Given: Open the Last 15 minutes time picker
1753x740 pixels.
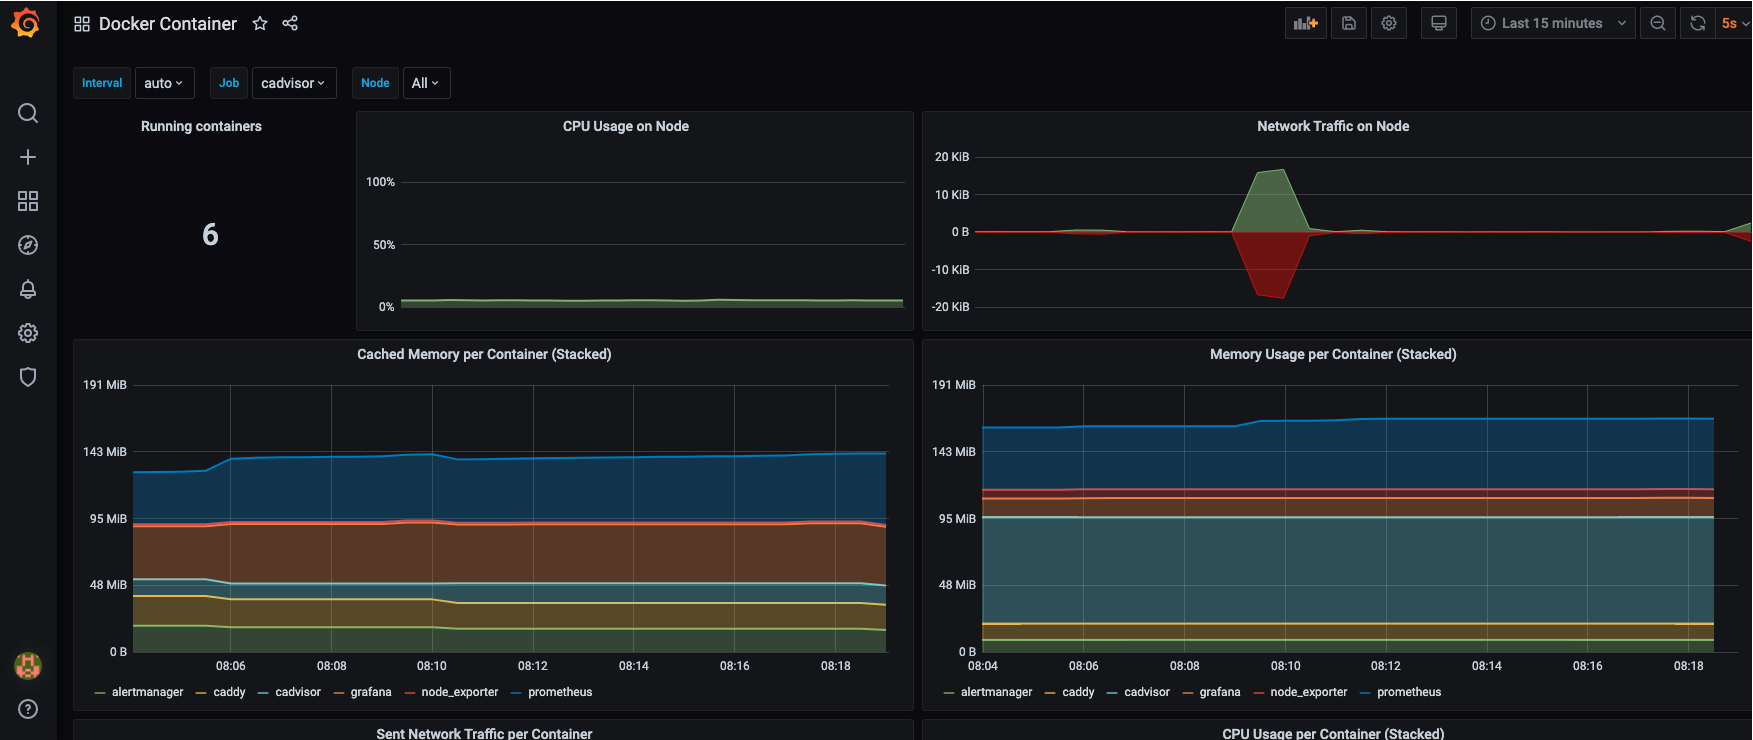Looking at the screenshot, I should (x=1553, y=23).
